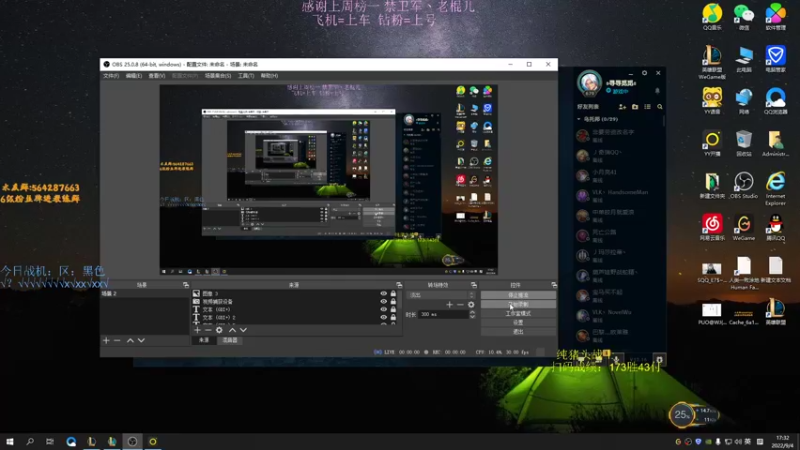Toggle lock on 文本 (GDI+) source
800x450 pixels.
point(393,309)
